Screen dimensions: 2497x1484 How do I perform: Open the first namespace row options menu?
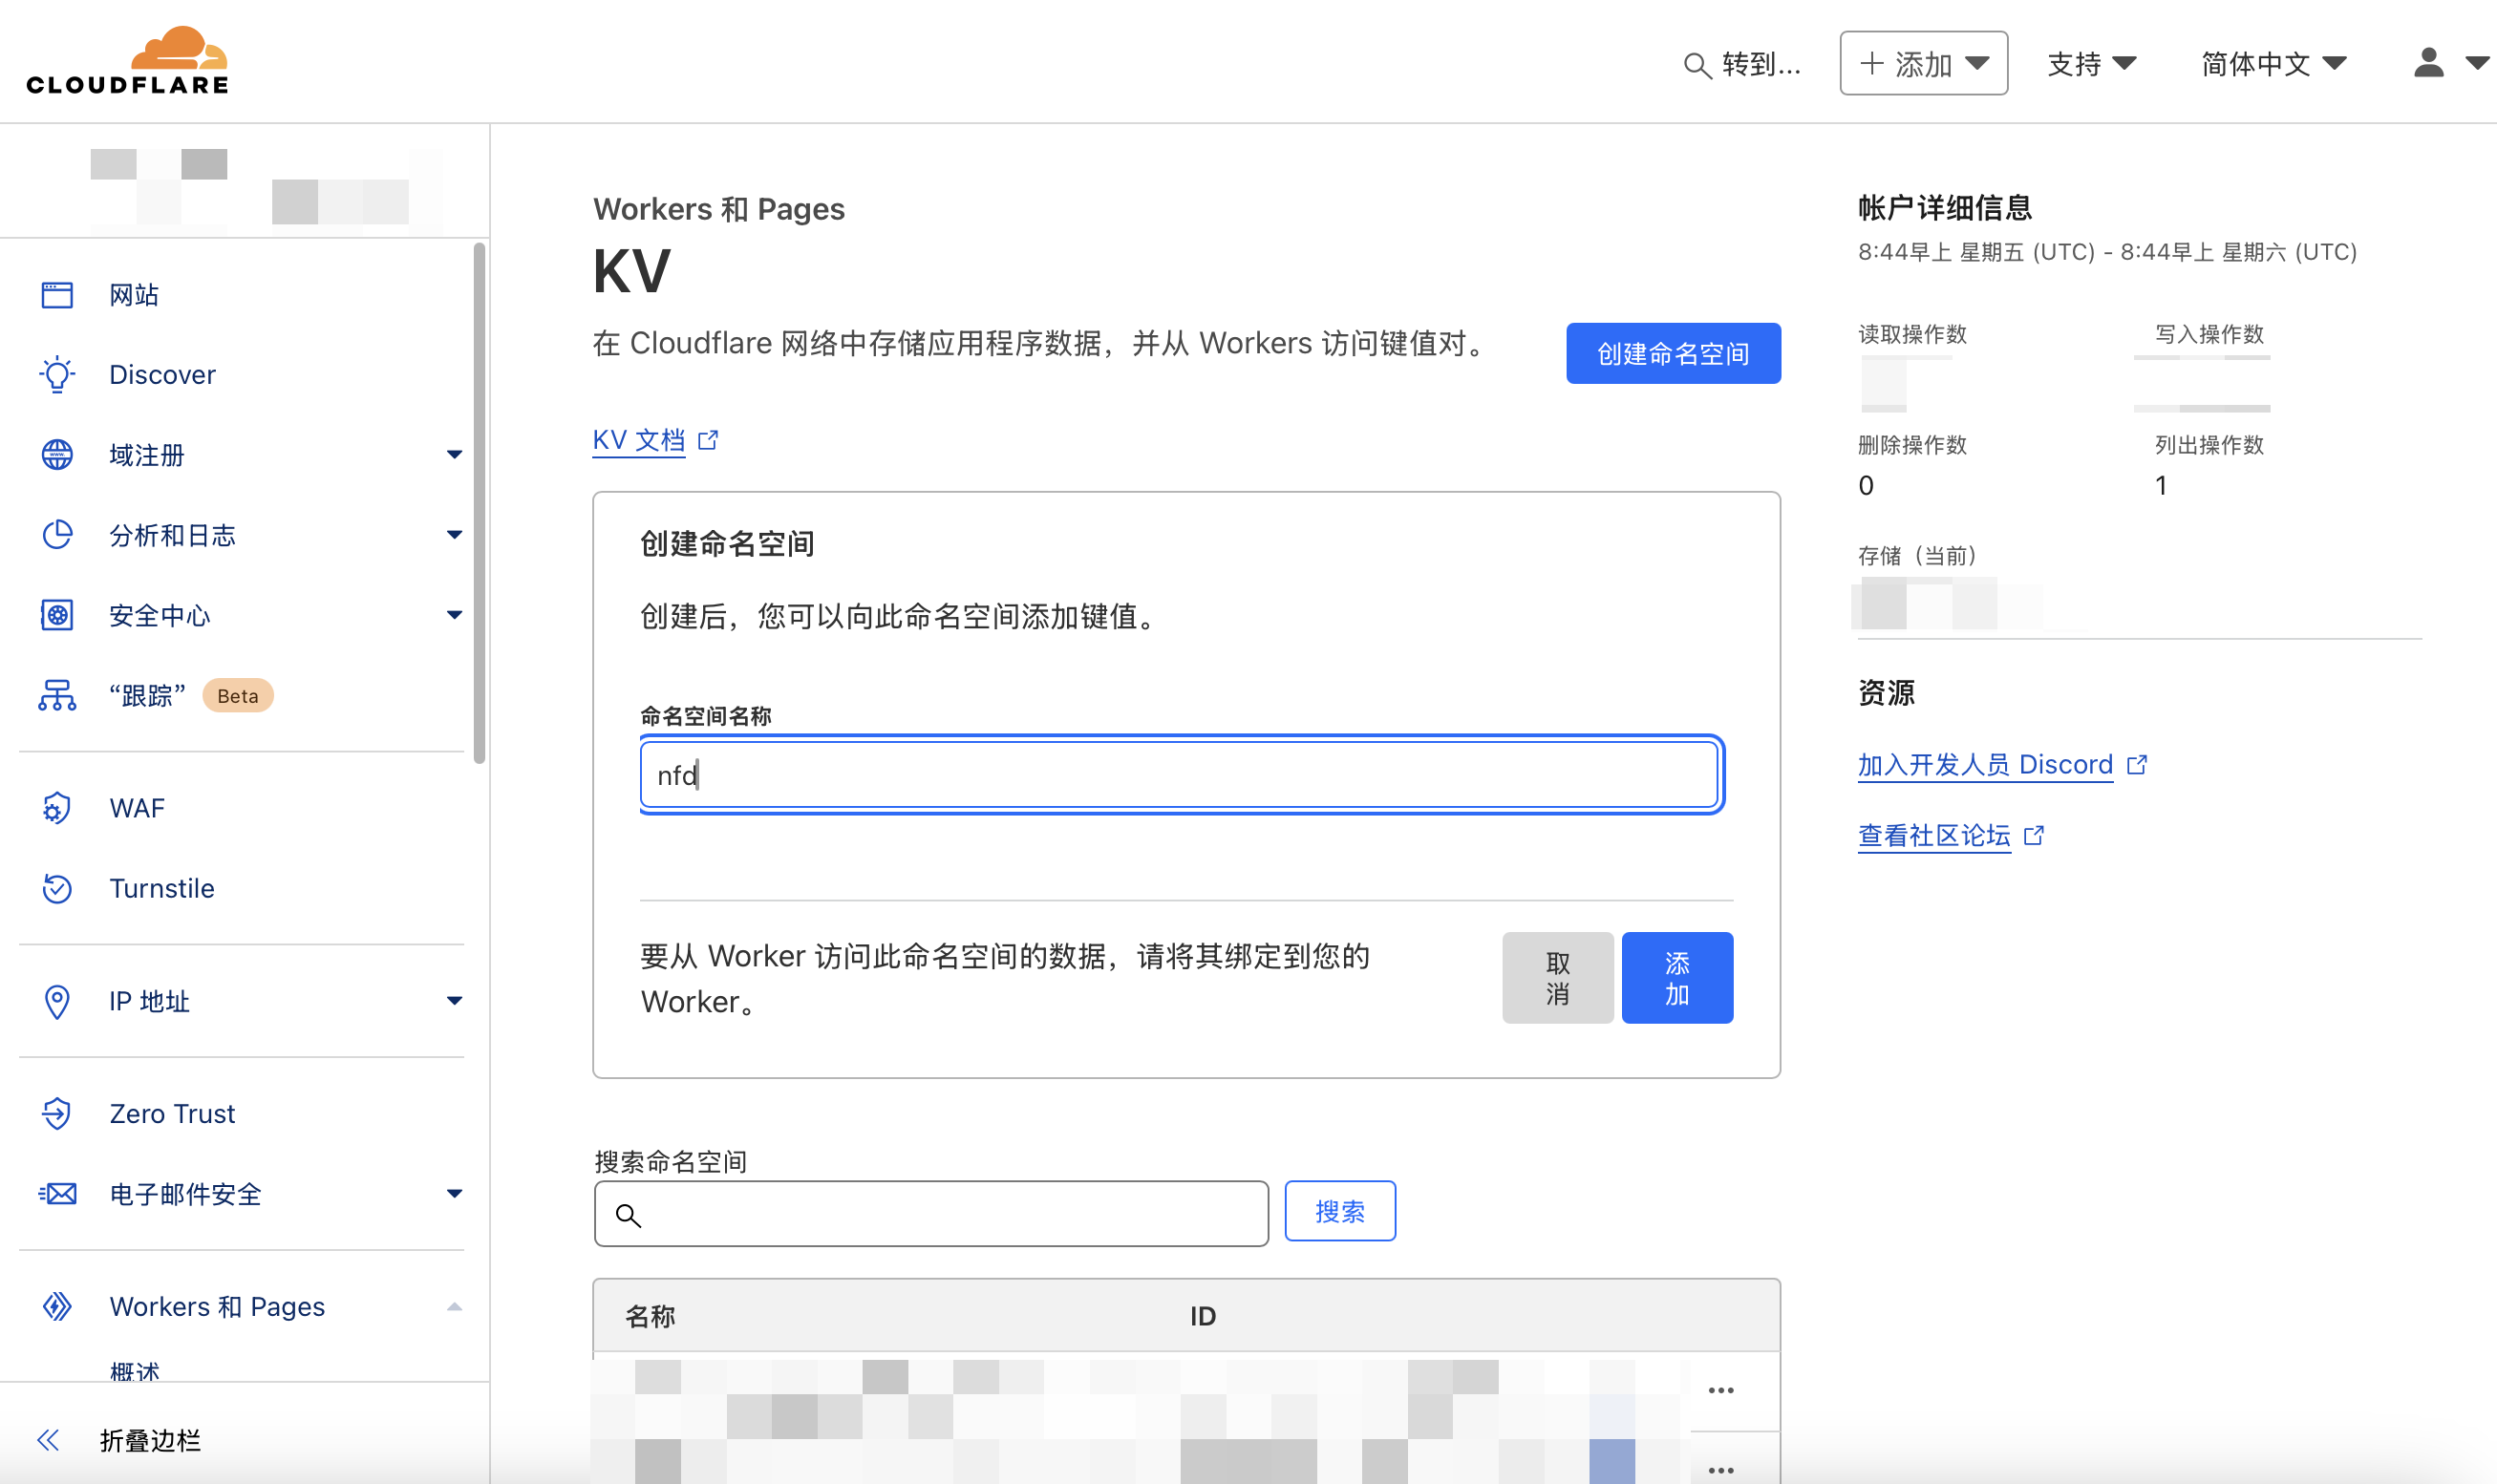tap(1721, 1390)
